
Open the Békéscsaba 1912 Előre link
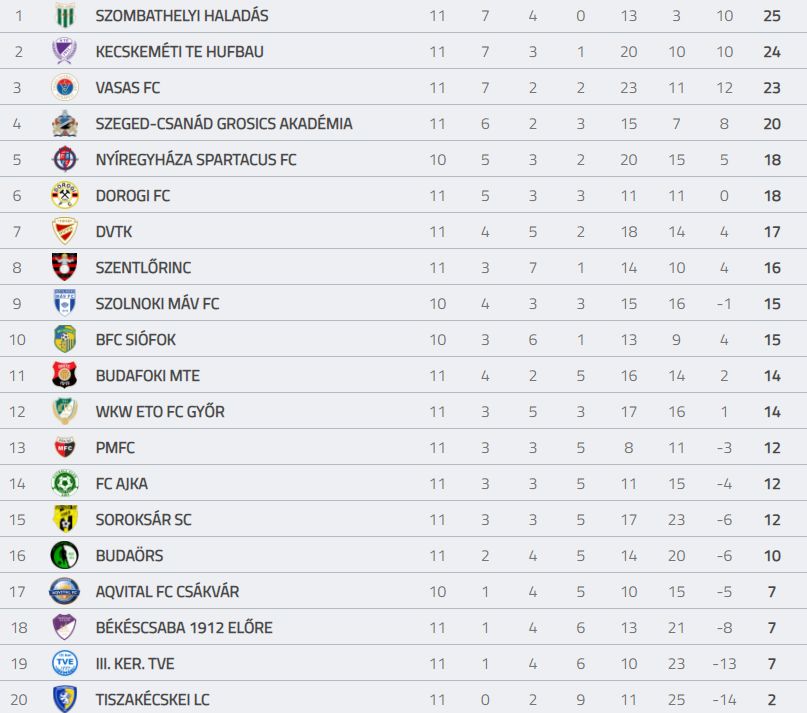pyautogui.click(x=184, y=628)
